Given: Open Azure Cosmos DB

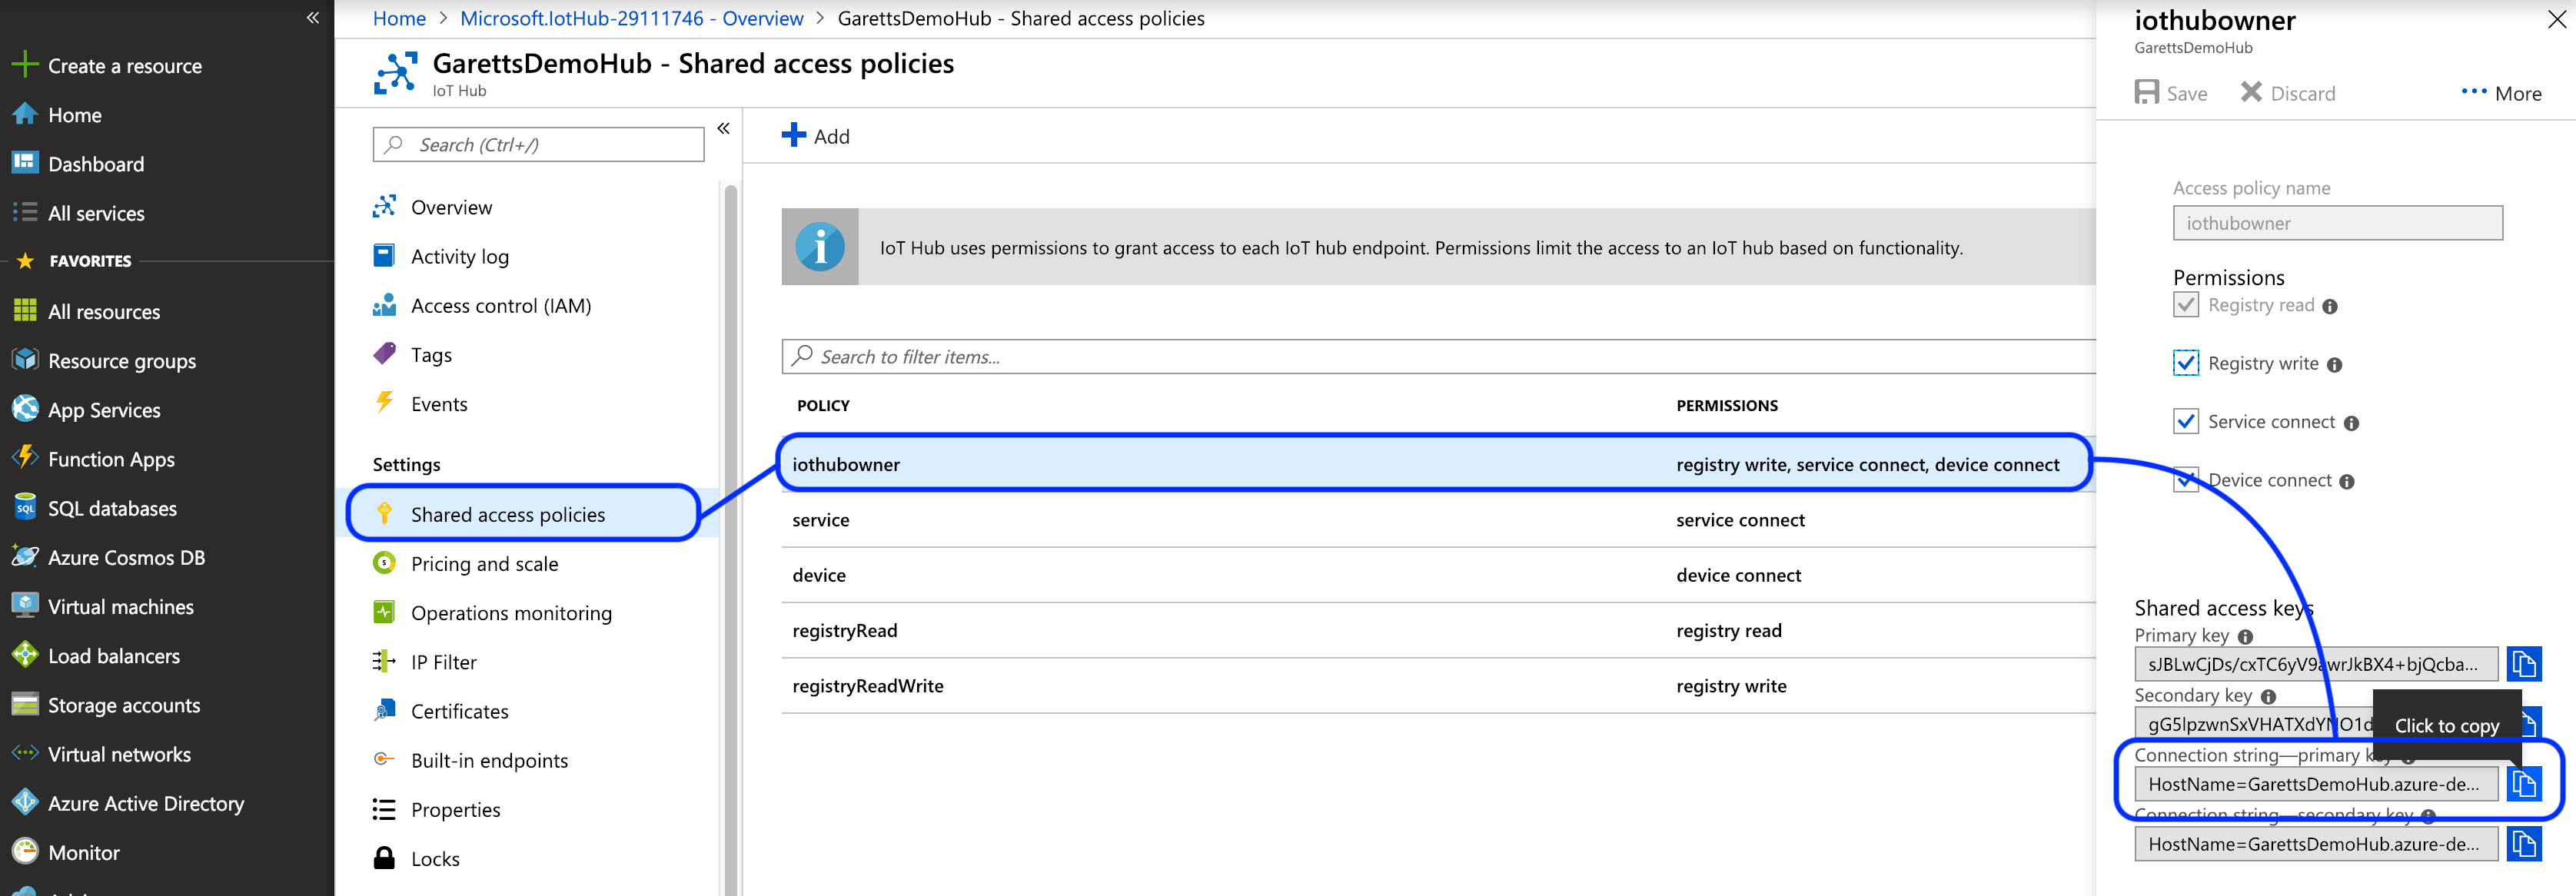Looking at the screenshot, I should pos(125,558).
